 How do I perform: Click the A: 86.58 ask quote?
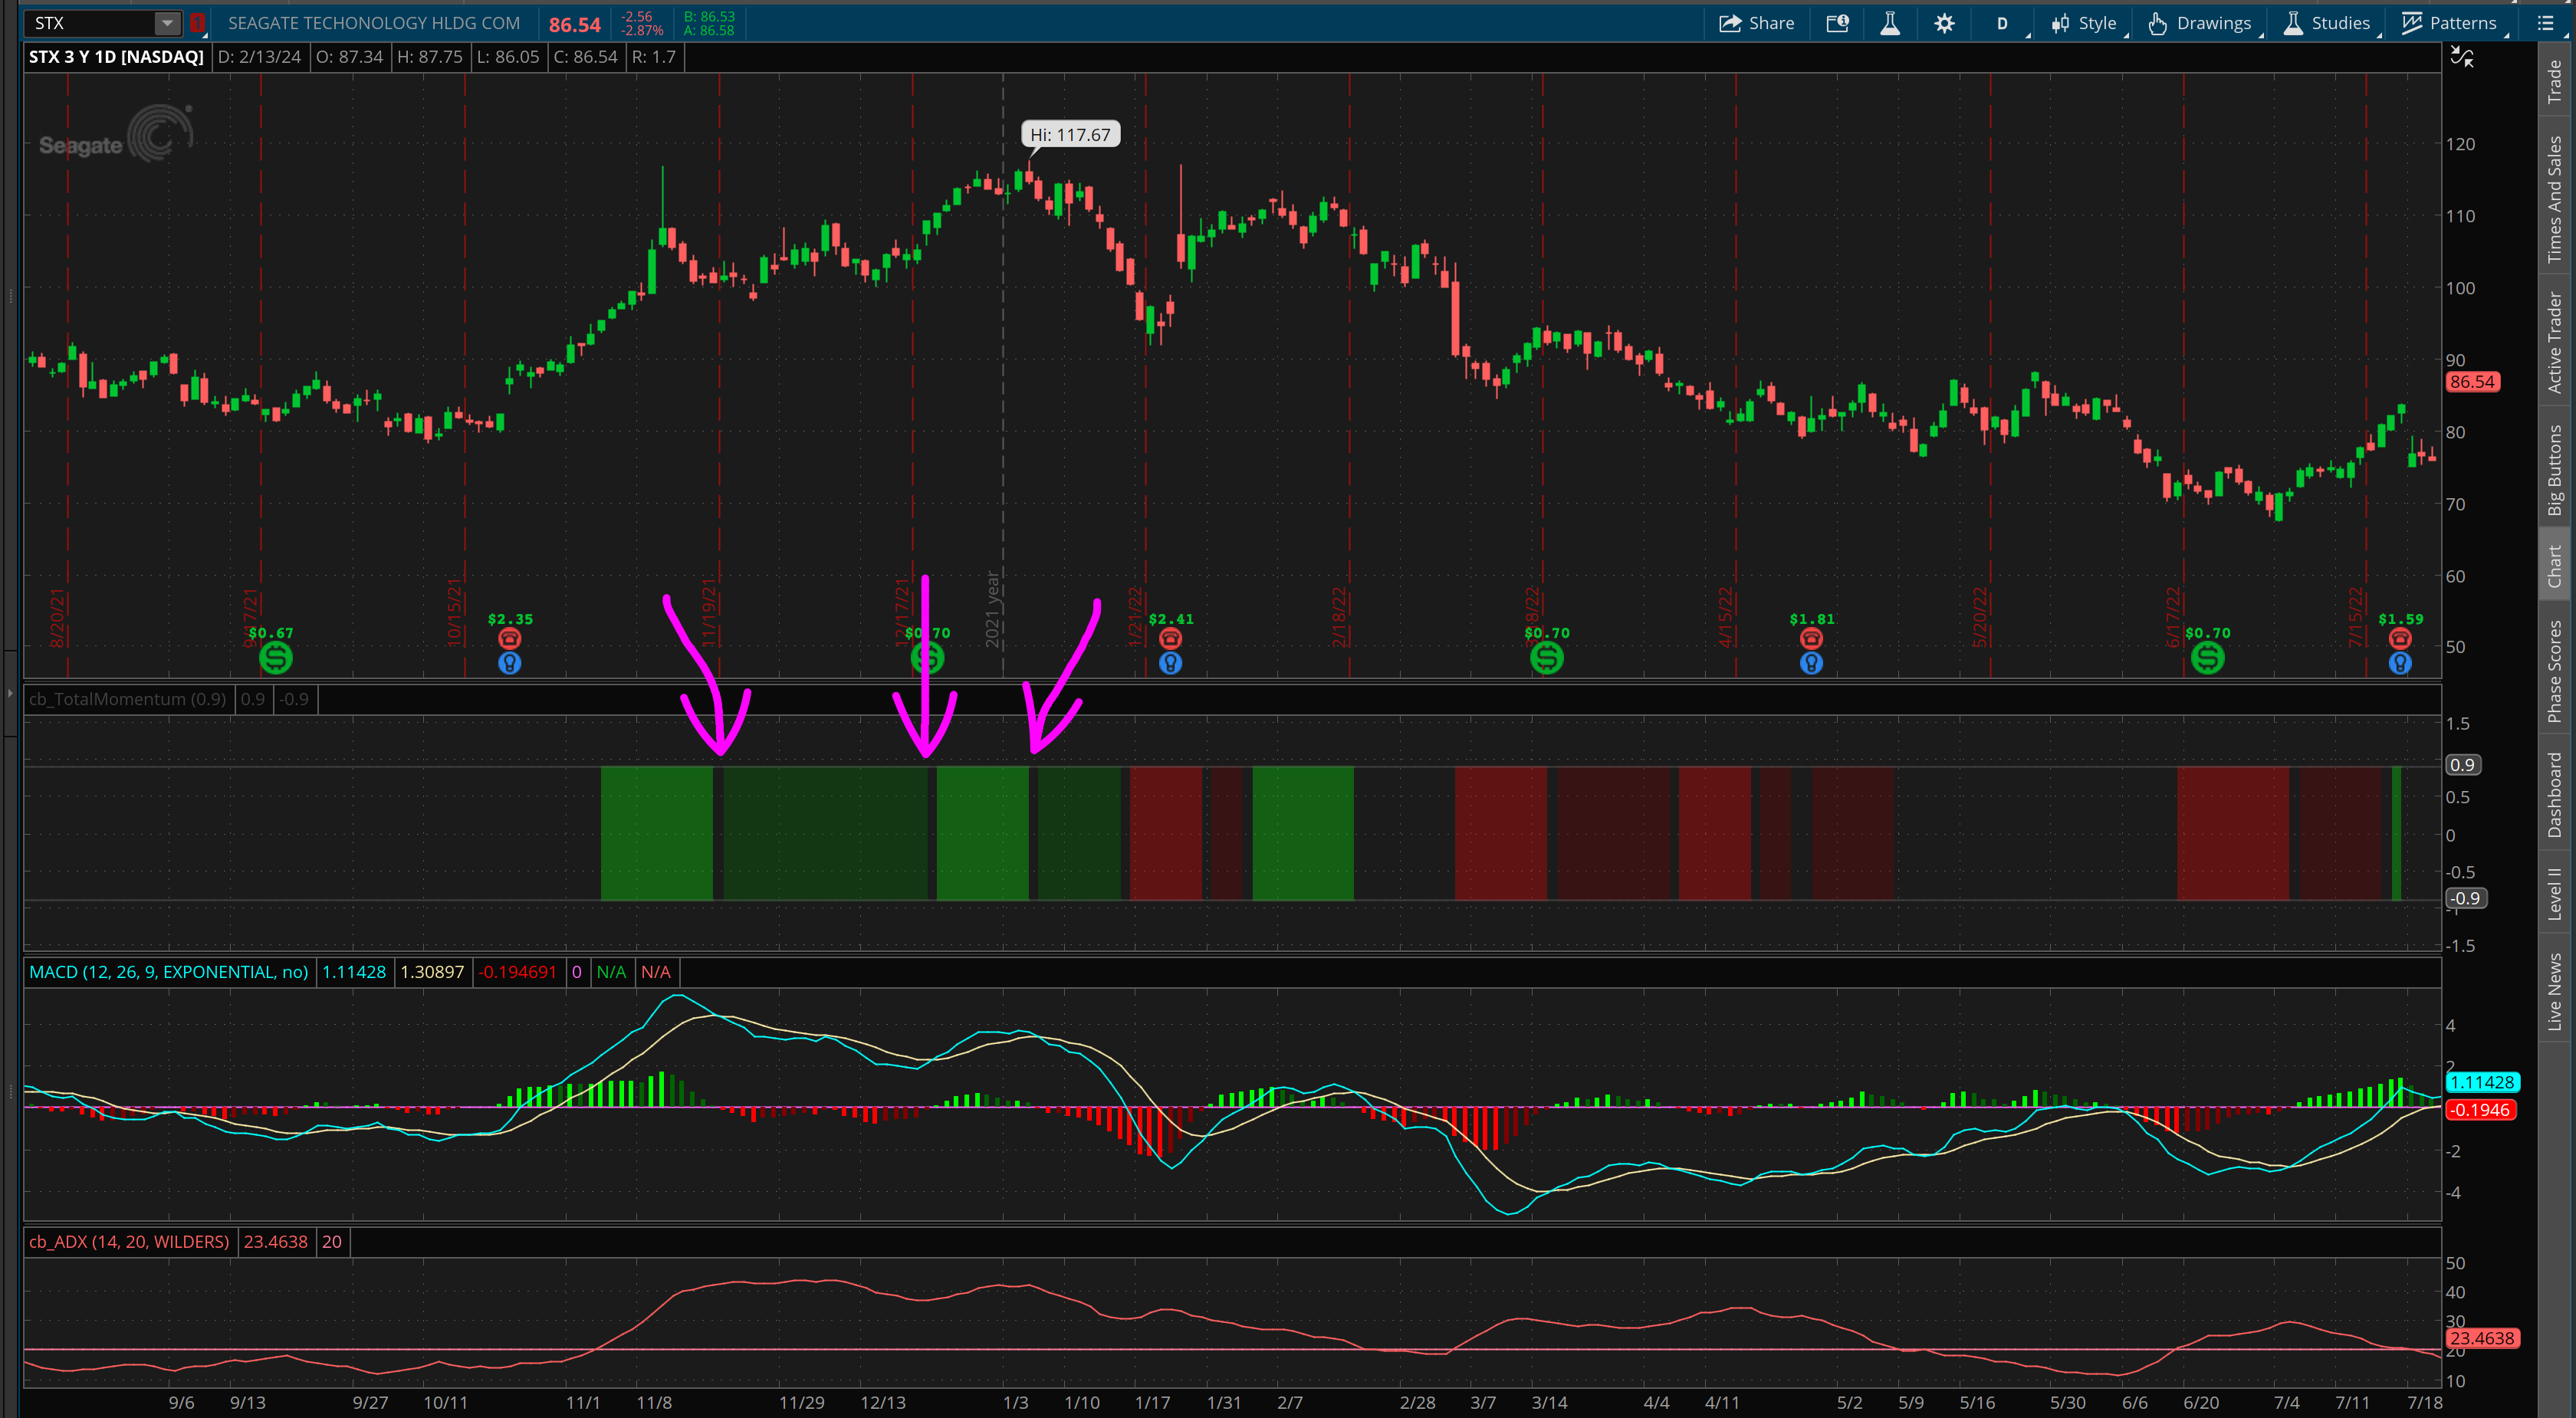(x=709, y=31)
